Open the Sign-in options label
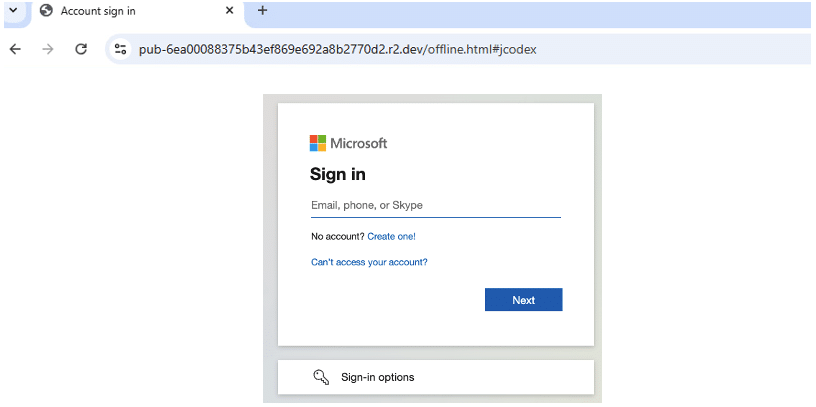 point(378,377)
